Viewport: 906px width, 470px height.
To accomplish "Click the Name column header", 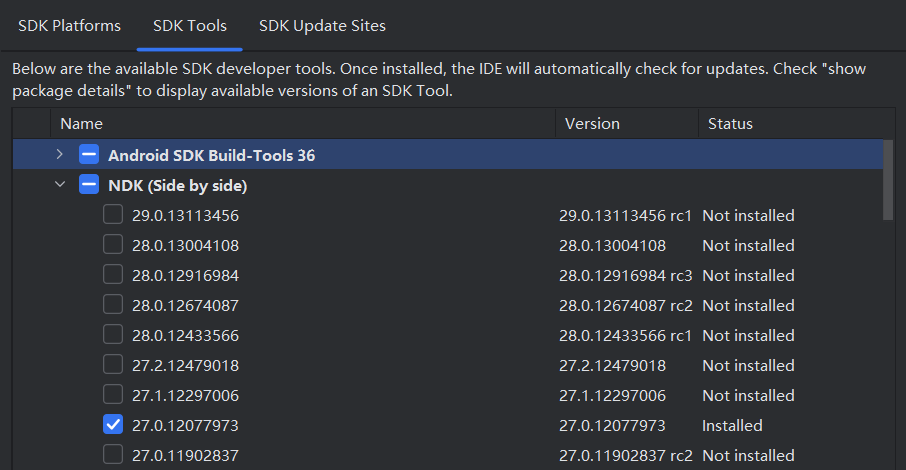I will coord(300,124).
